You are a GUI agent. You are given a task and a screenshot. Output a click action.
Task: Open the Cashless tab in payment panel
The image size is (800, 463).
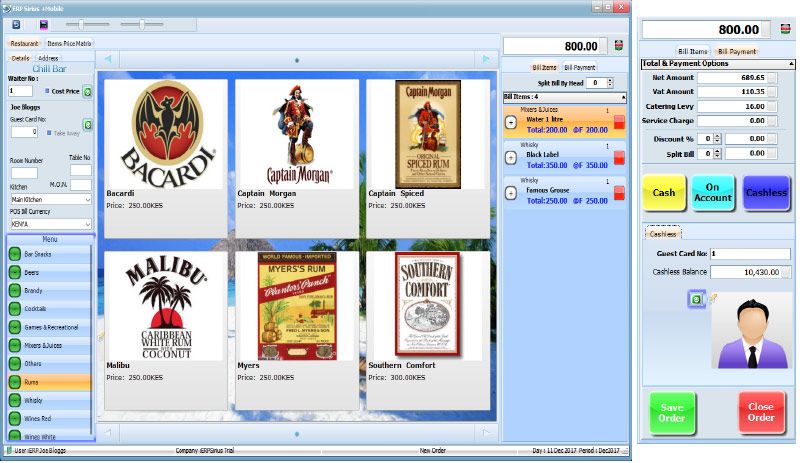[663, 234]
